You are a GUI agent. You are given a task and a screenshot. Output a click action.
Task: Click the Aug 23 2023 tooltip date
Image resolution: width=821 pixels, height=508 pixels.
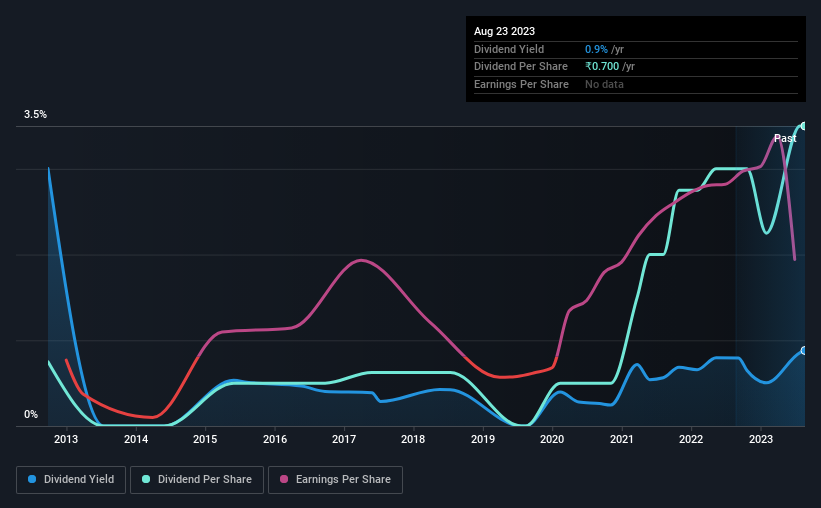click(x=504, y=31)
